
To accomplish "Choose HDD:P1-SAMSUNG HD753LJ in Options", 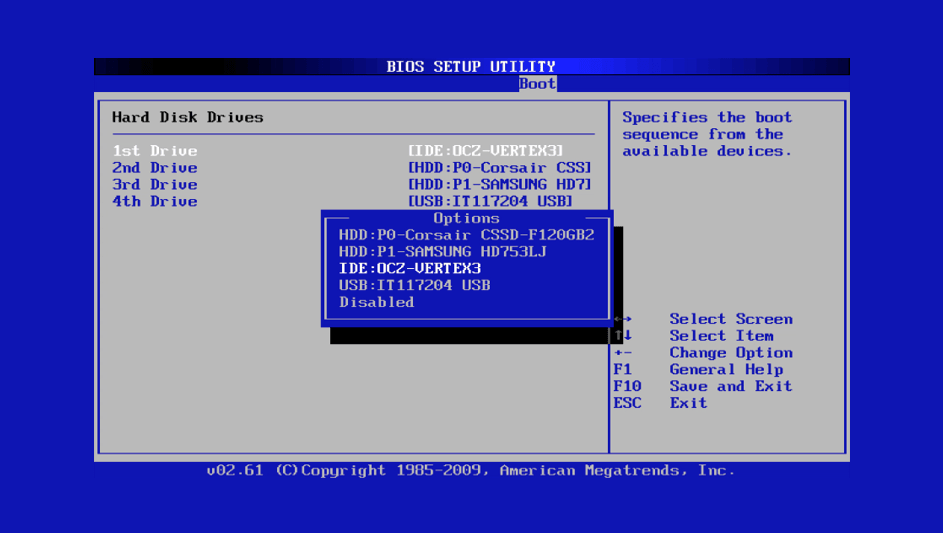I will pos(443,251).
